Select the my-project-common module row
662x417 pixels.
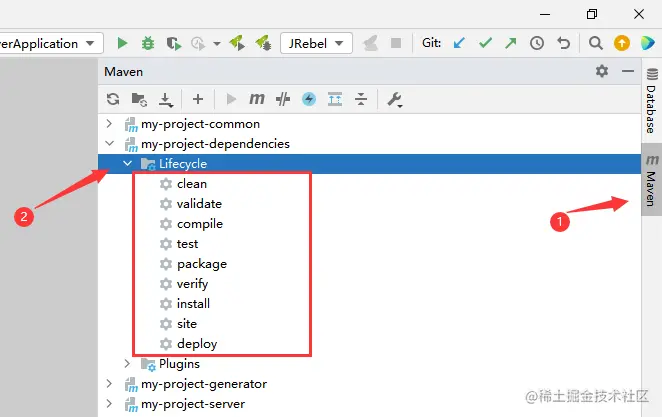(x=369, y=124)
